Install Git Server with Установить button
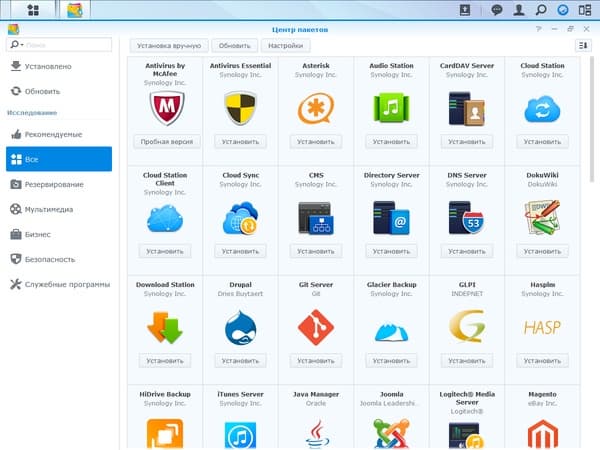The height and width of the screenshot is (450, 600). tap(316, 360)
